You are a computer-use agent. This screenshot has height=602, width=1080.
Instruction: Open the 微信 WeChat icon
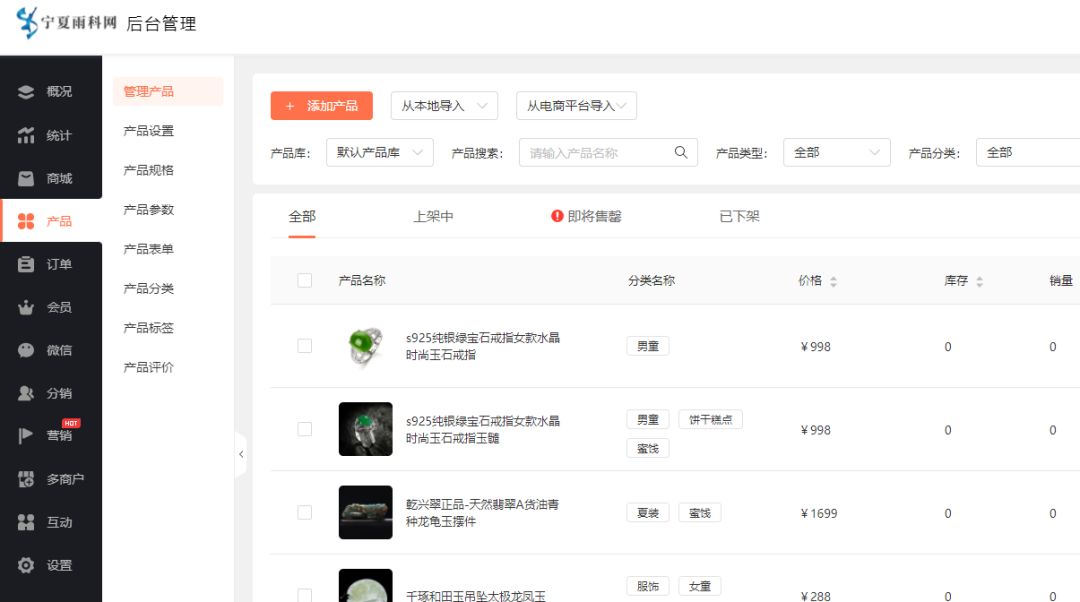[25, 350]
